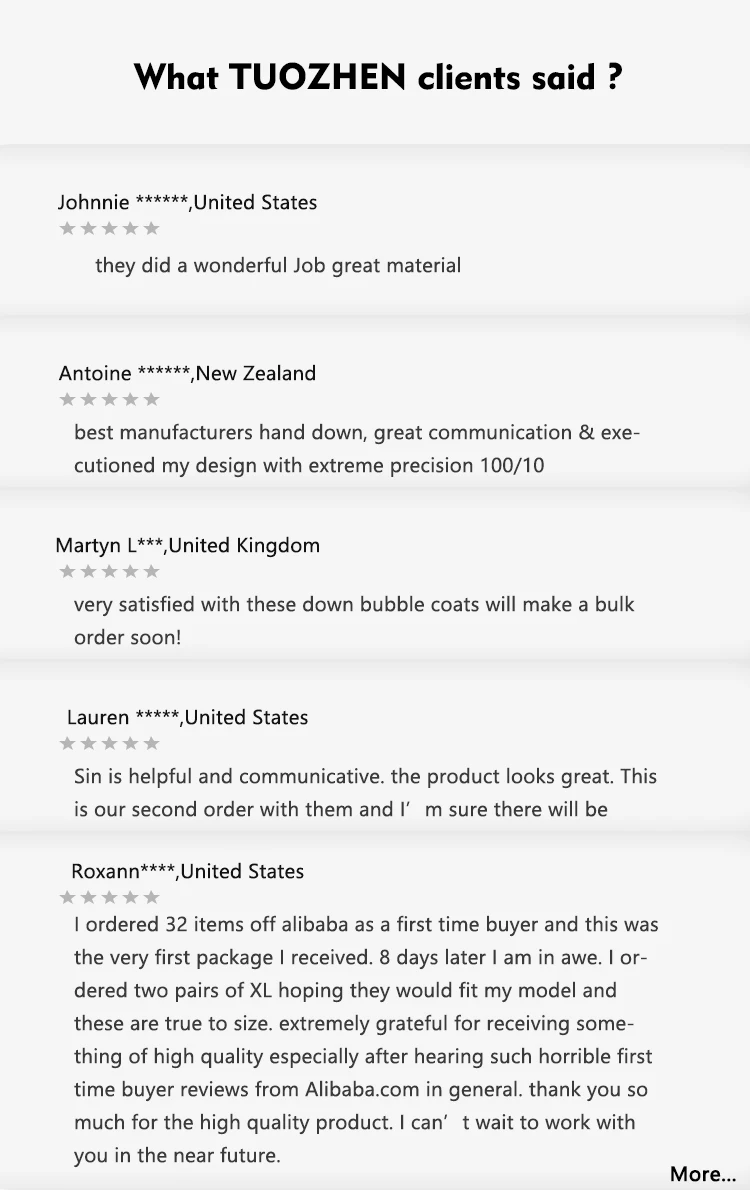Select reviewer name Roxann, United States

click(x=187, y=871)
